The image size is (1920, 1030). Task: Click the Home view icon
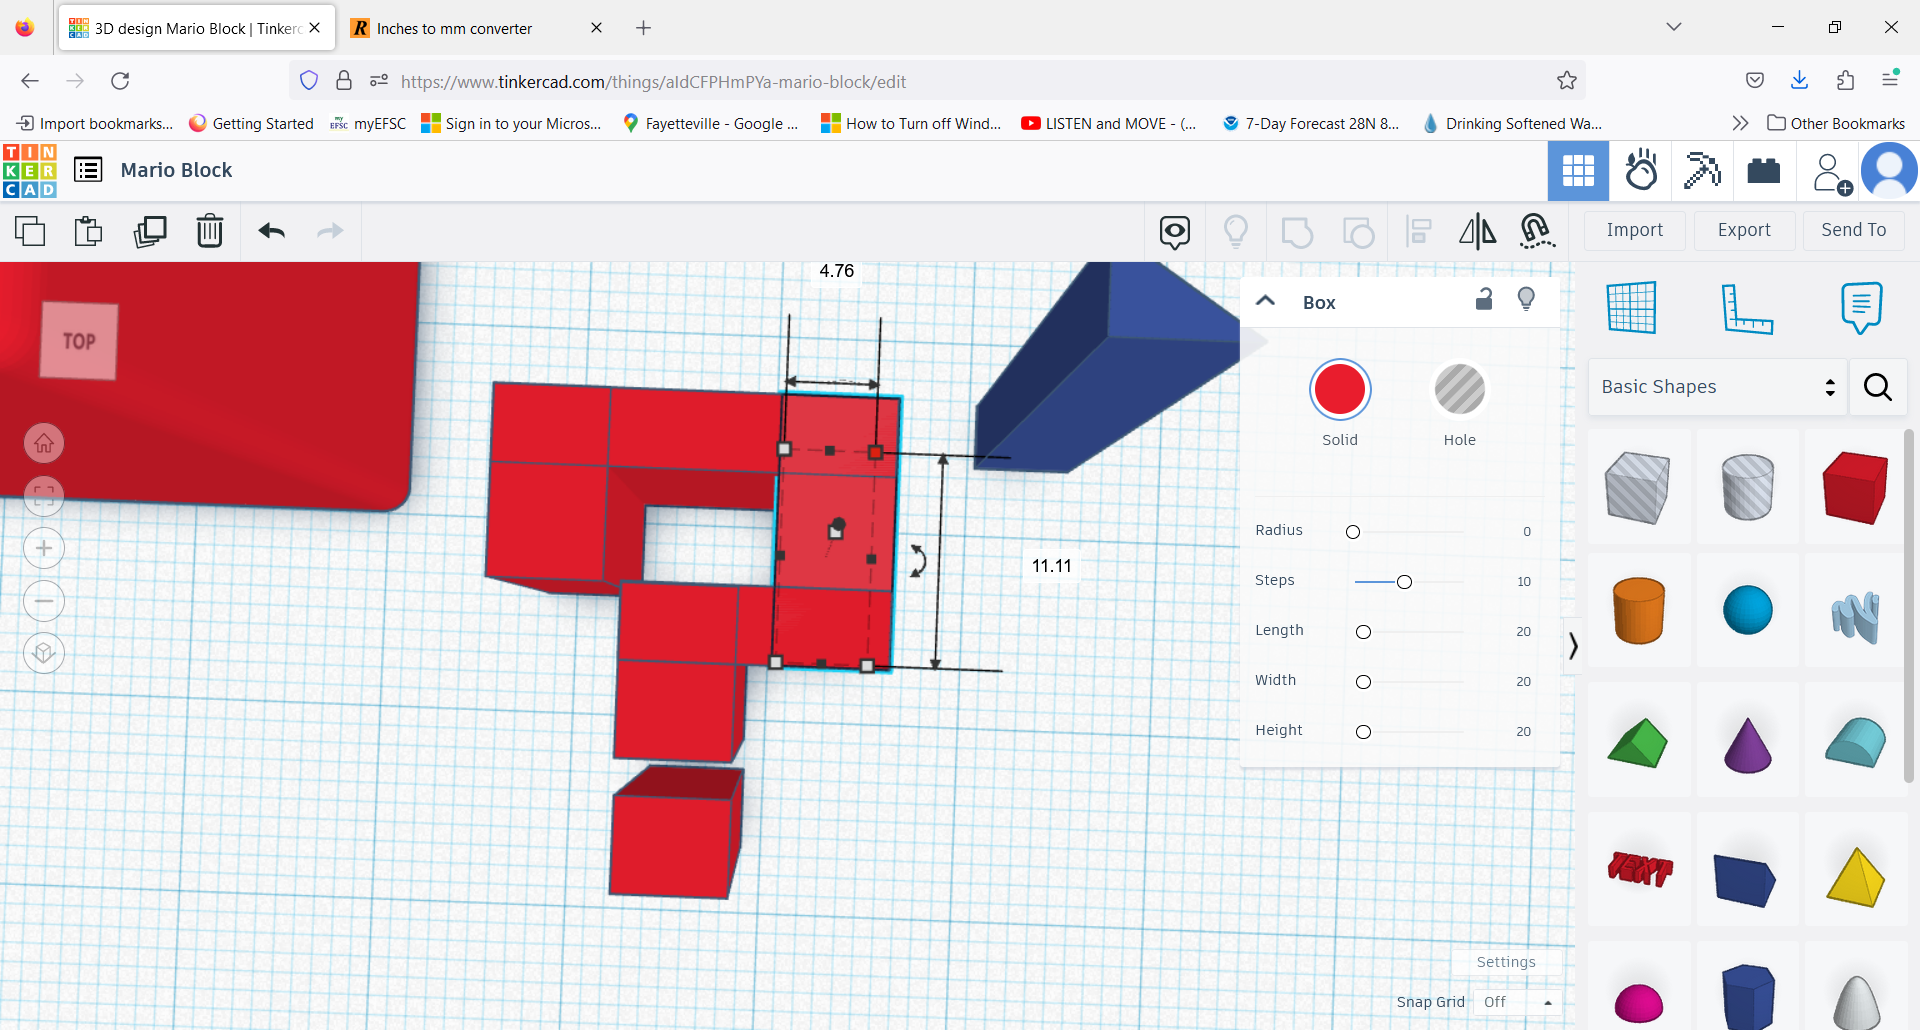[43, 443]
